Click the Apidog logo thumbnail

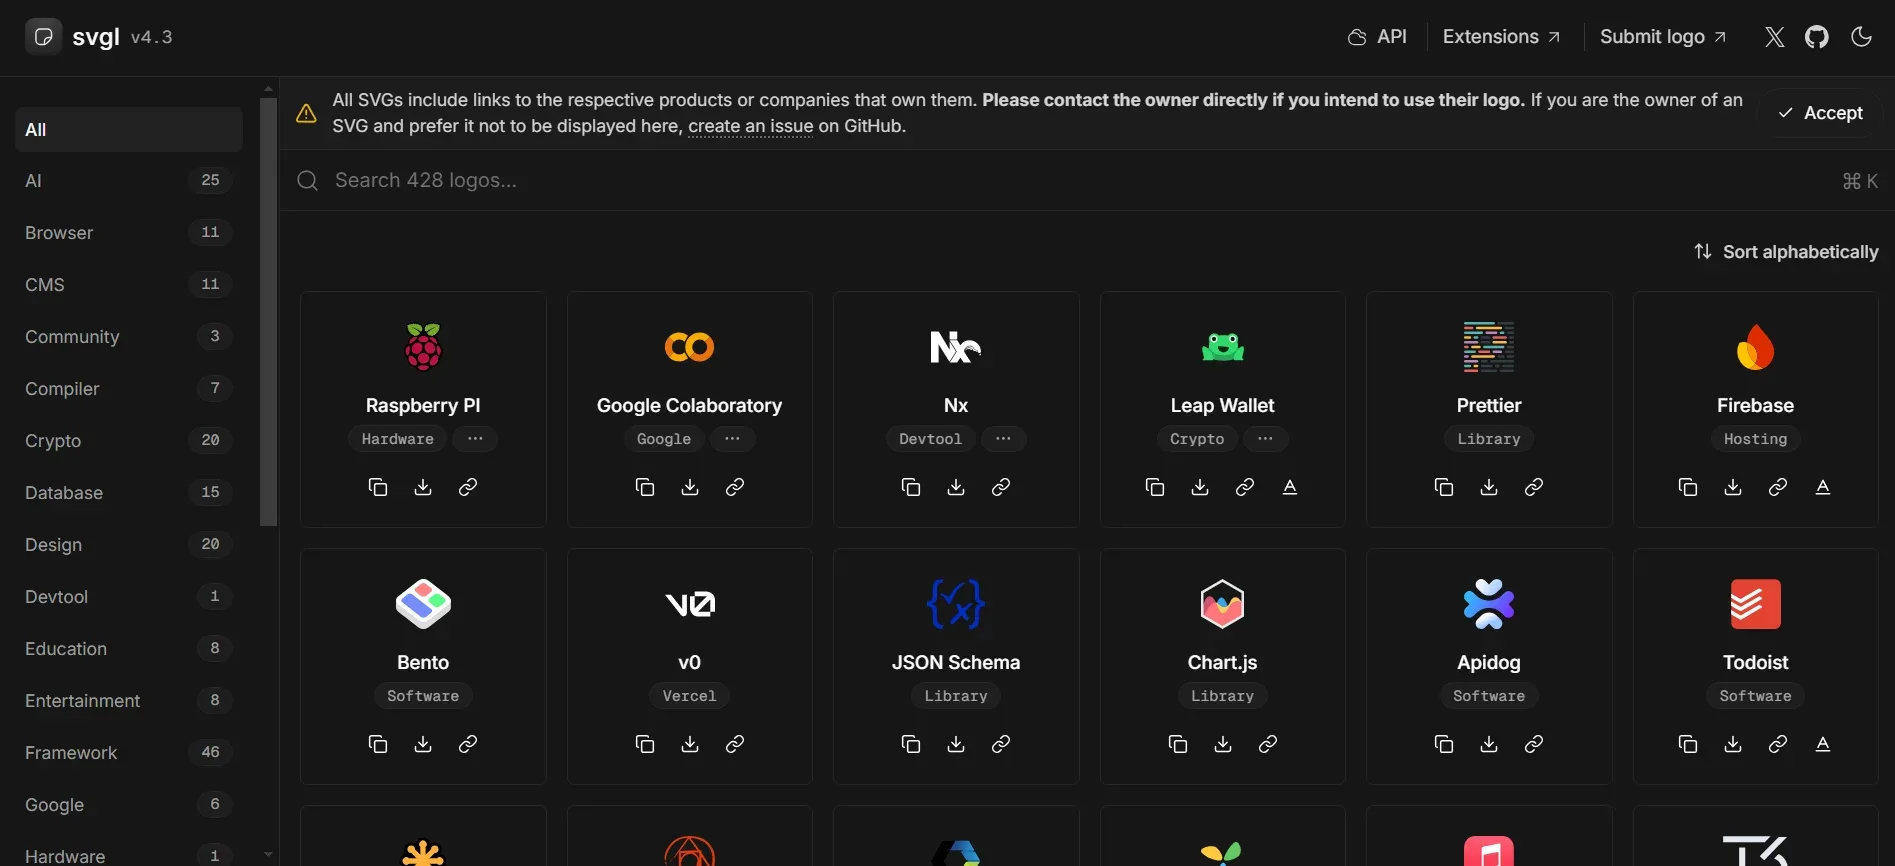[1489, 604]
